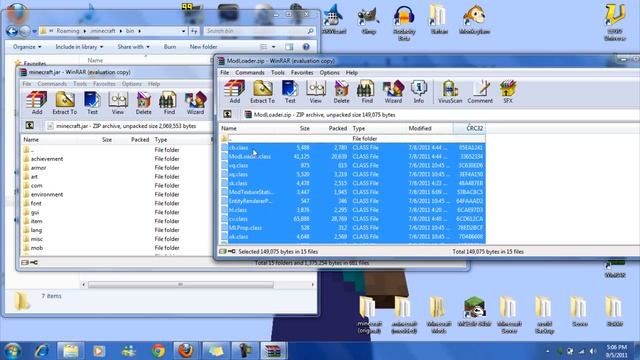Expand Explorer address bar history dropdown
Viewport: 640px width, 360px height.
tap(183, 31)
